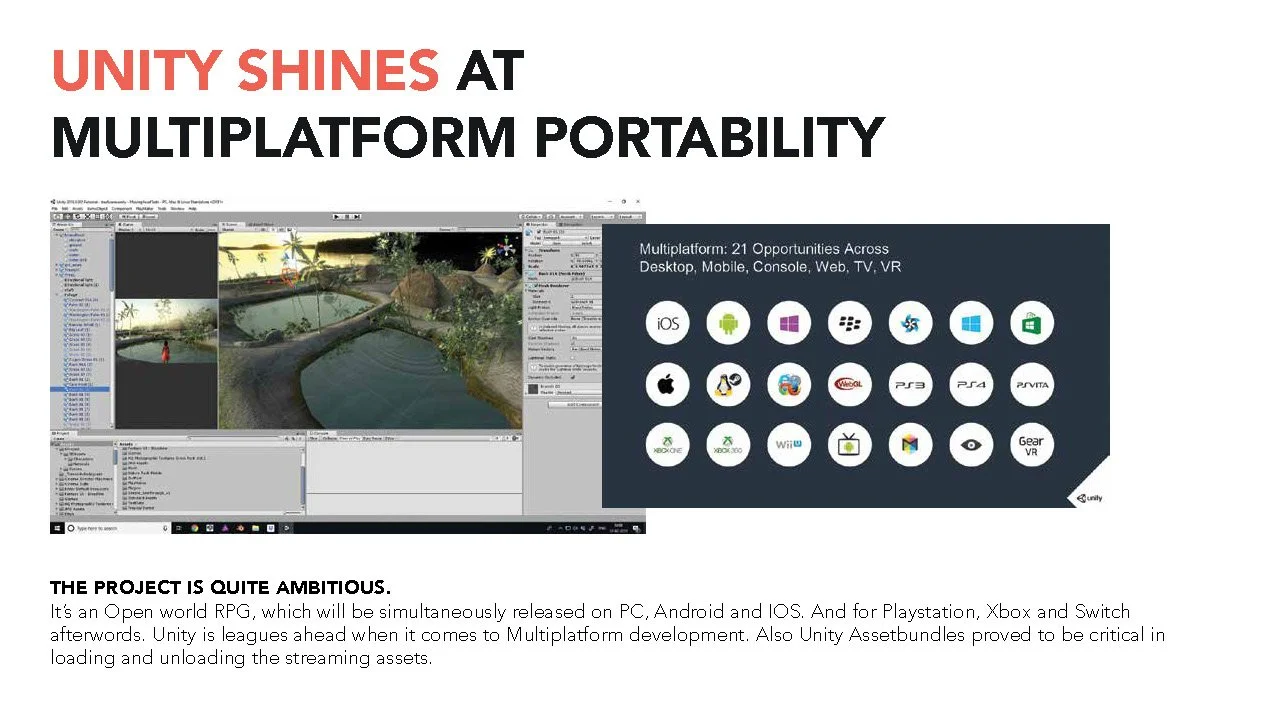Click the Wii U platform icon
The image size is (1280, 720).
(789, 445)
